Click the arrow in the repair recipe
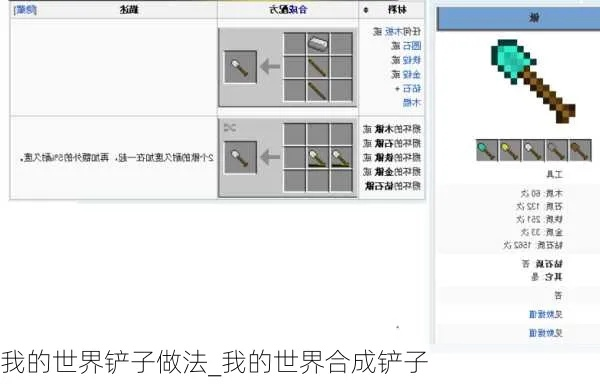The width and height of the screenshot is (600, 384). point(270,157)
